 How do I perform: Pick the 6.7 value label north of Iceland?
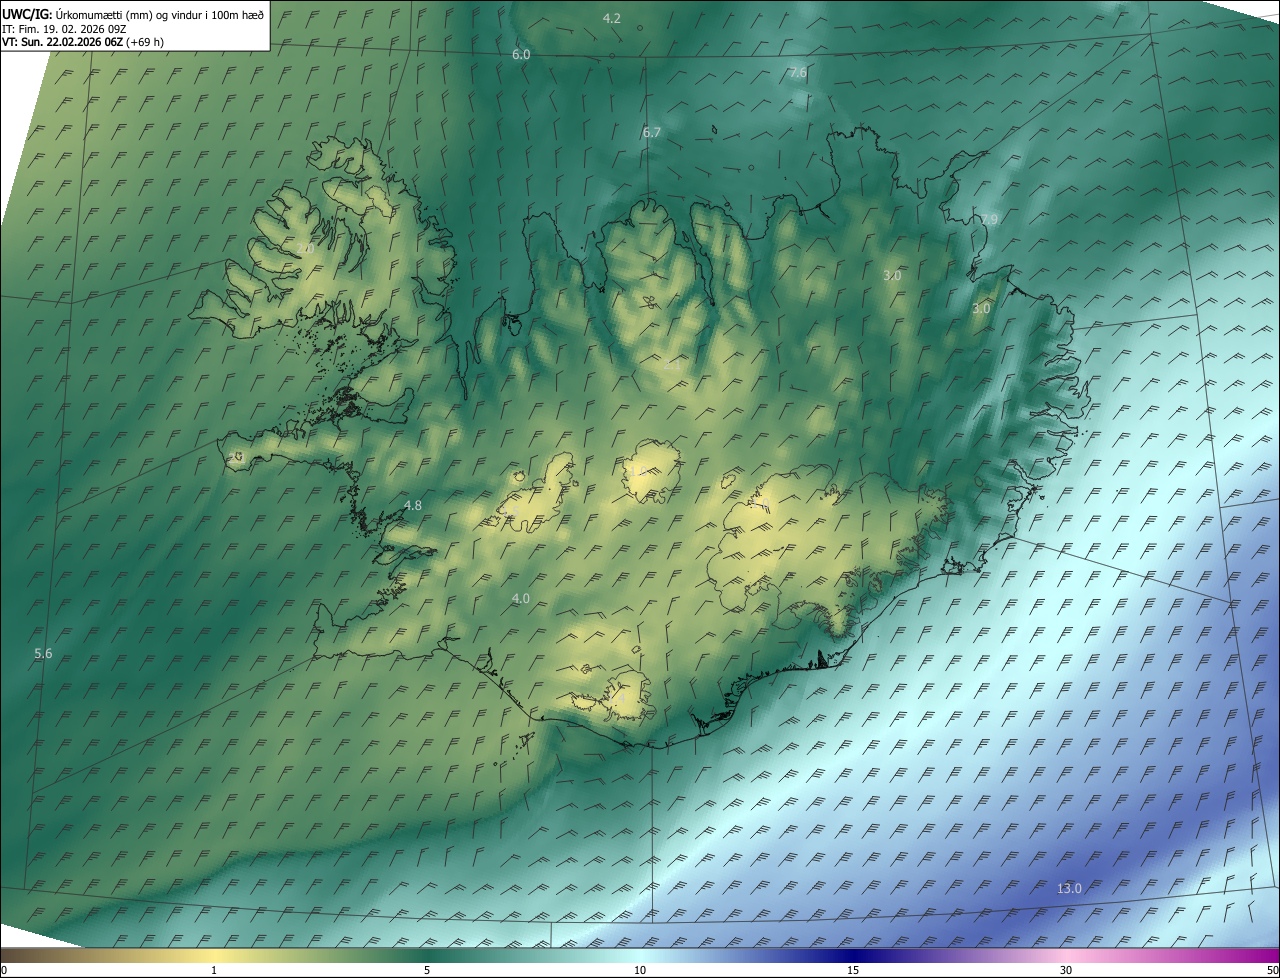pos(652,132)
